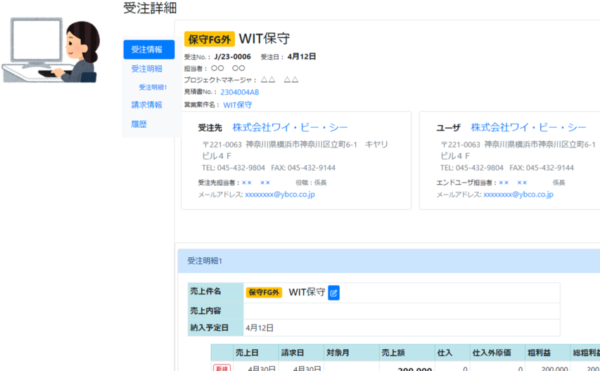Open the 履歴 sidebar item
The width and height of the screenshot is (600, 371).
[x=139, y=124]
